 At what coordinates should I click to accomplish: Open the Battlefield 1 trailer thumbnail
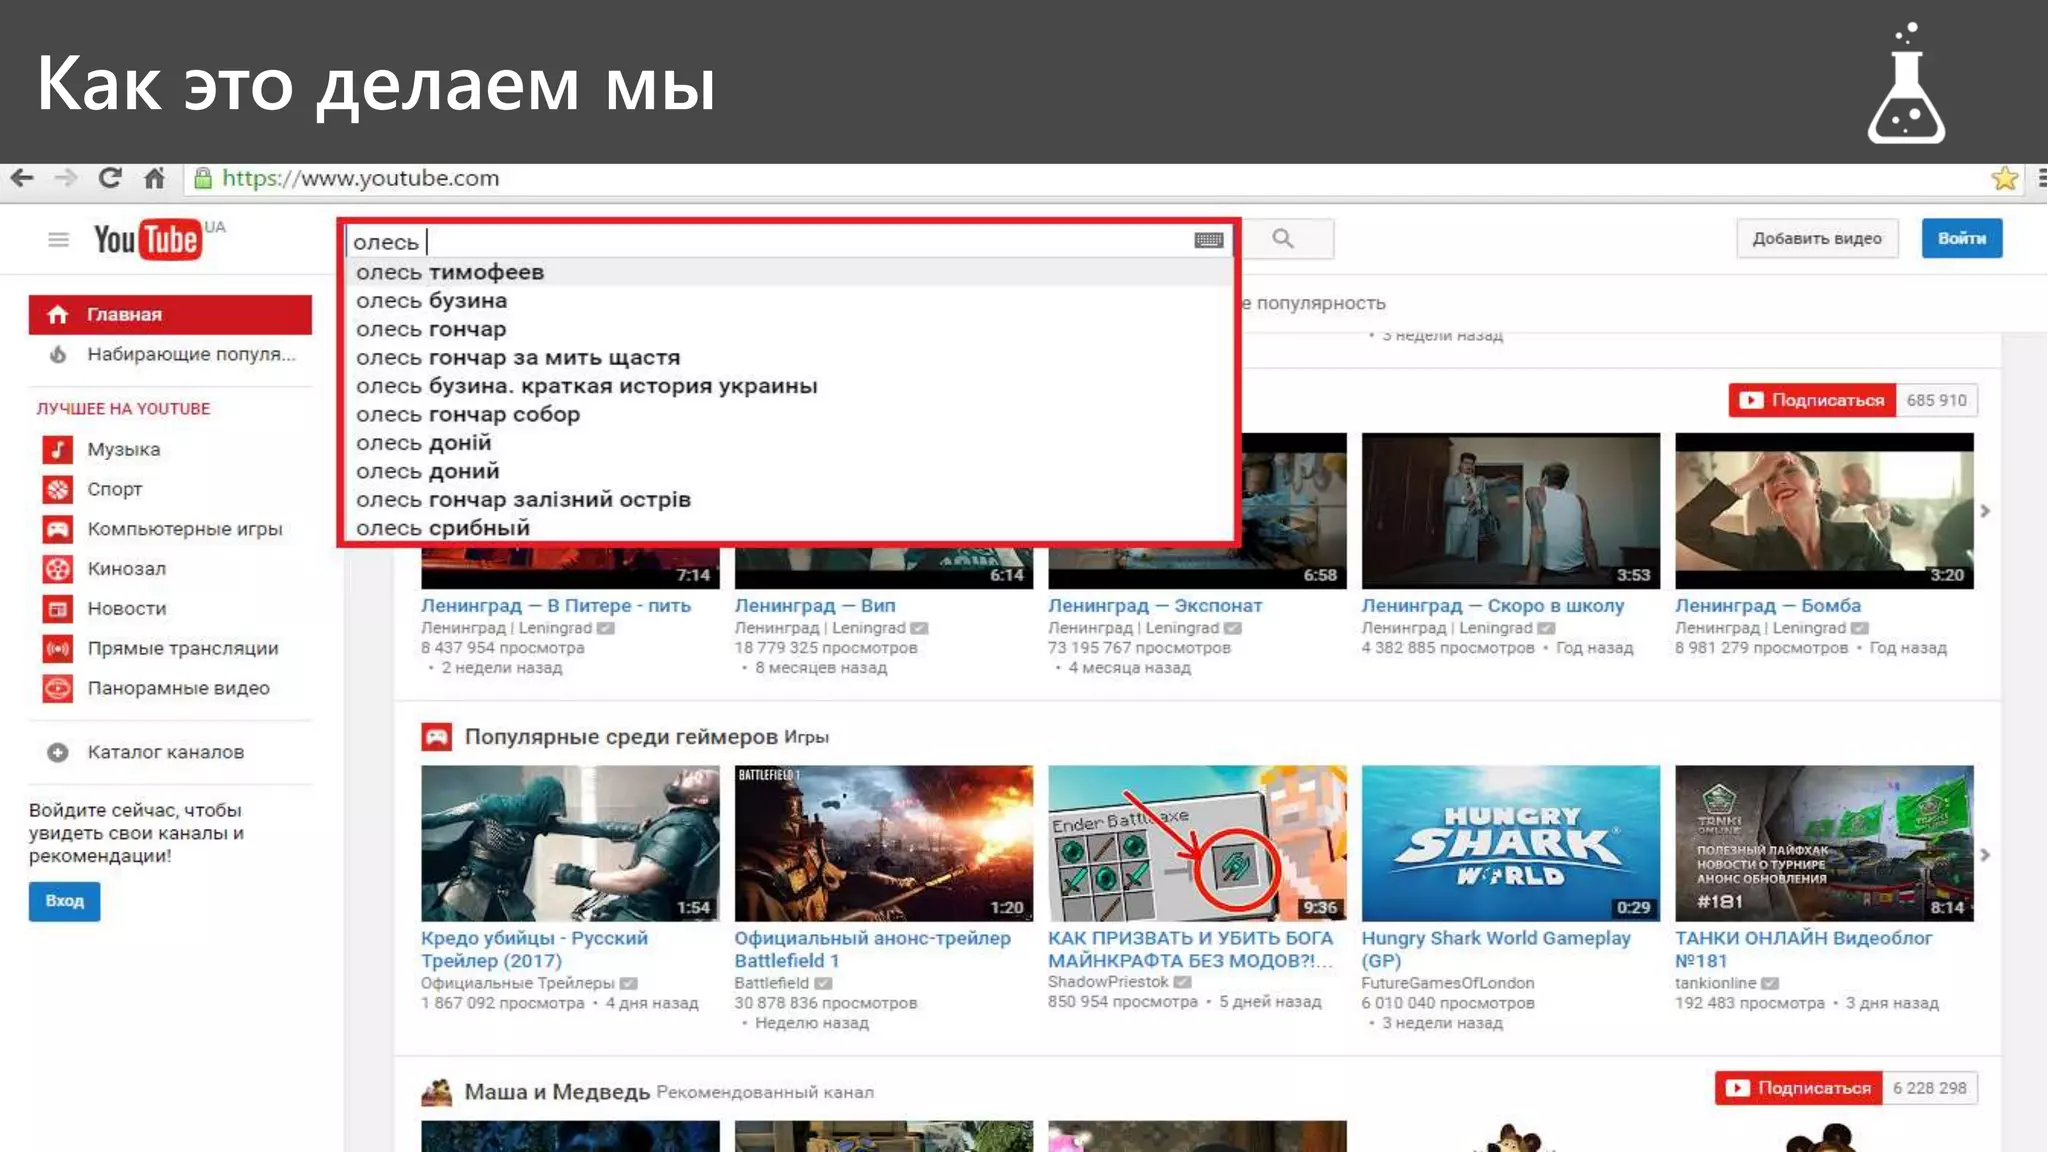tap(884, 843)
